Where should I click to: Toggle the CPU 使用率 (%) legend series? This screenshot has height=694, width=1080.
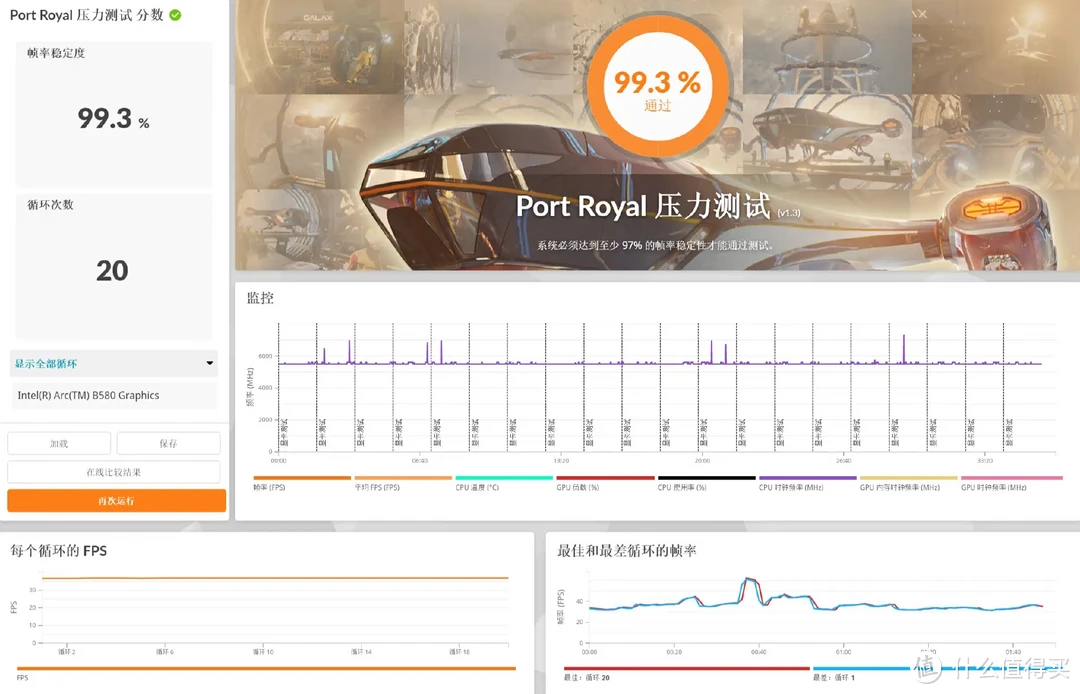point(707,483)
